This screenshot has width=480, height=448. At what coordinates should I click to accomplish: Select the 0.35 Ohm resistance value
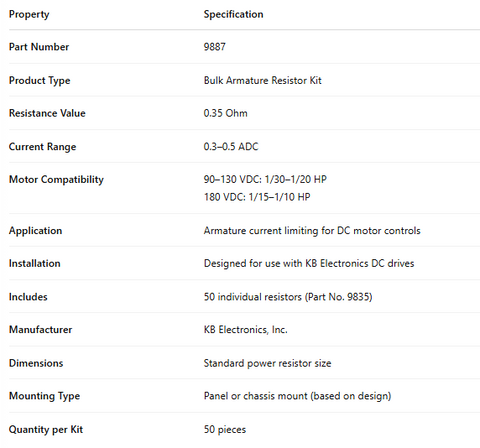coord(225,113)
